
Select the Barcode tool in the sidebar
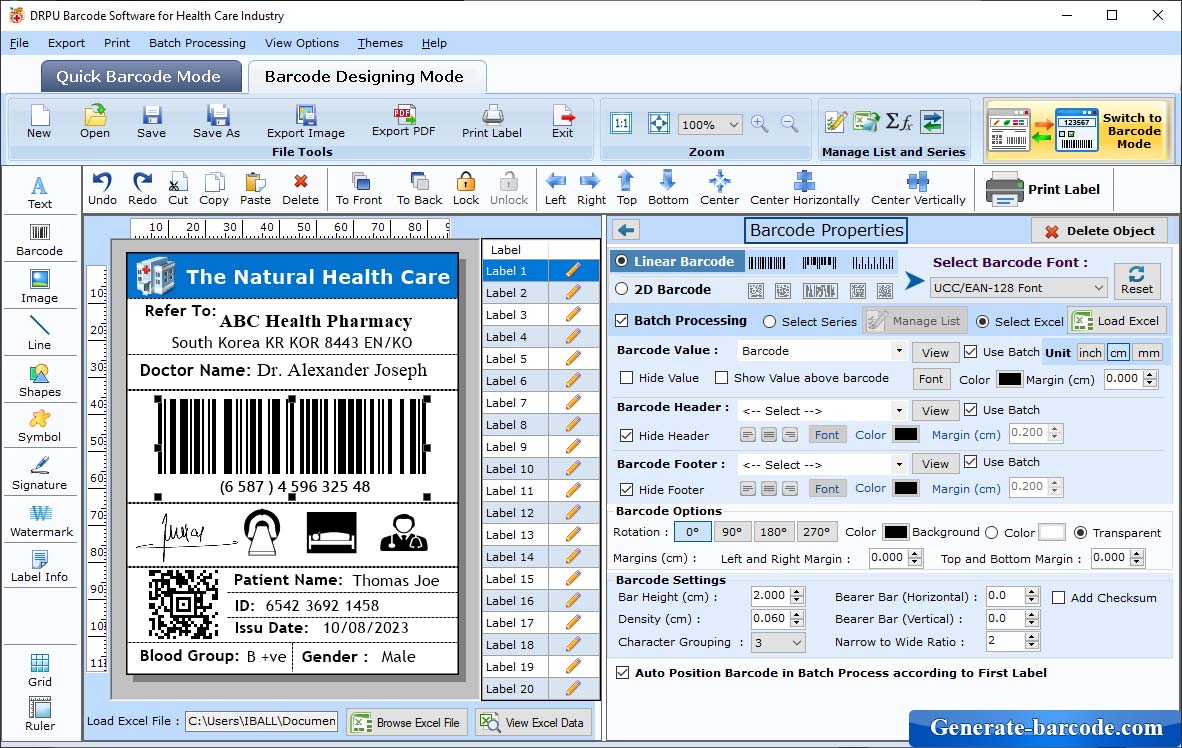pyautogui.click(x=40, y=240)
